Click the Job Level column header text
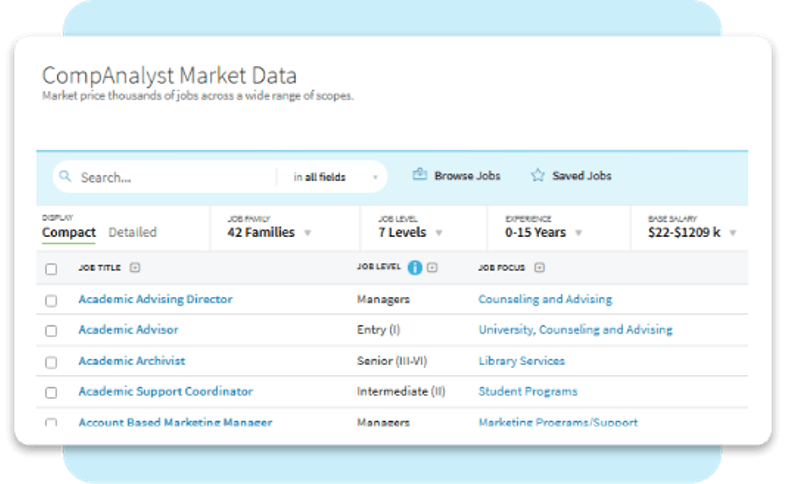This screenshot has height=484, width=786. (378, 267)
